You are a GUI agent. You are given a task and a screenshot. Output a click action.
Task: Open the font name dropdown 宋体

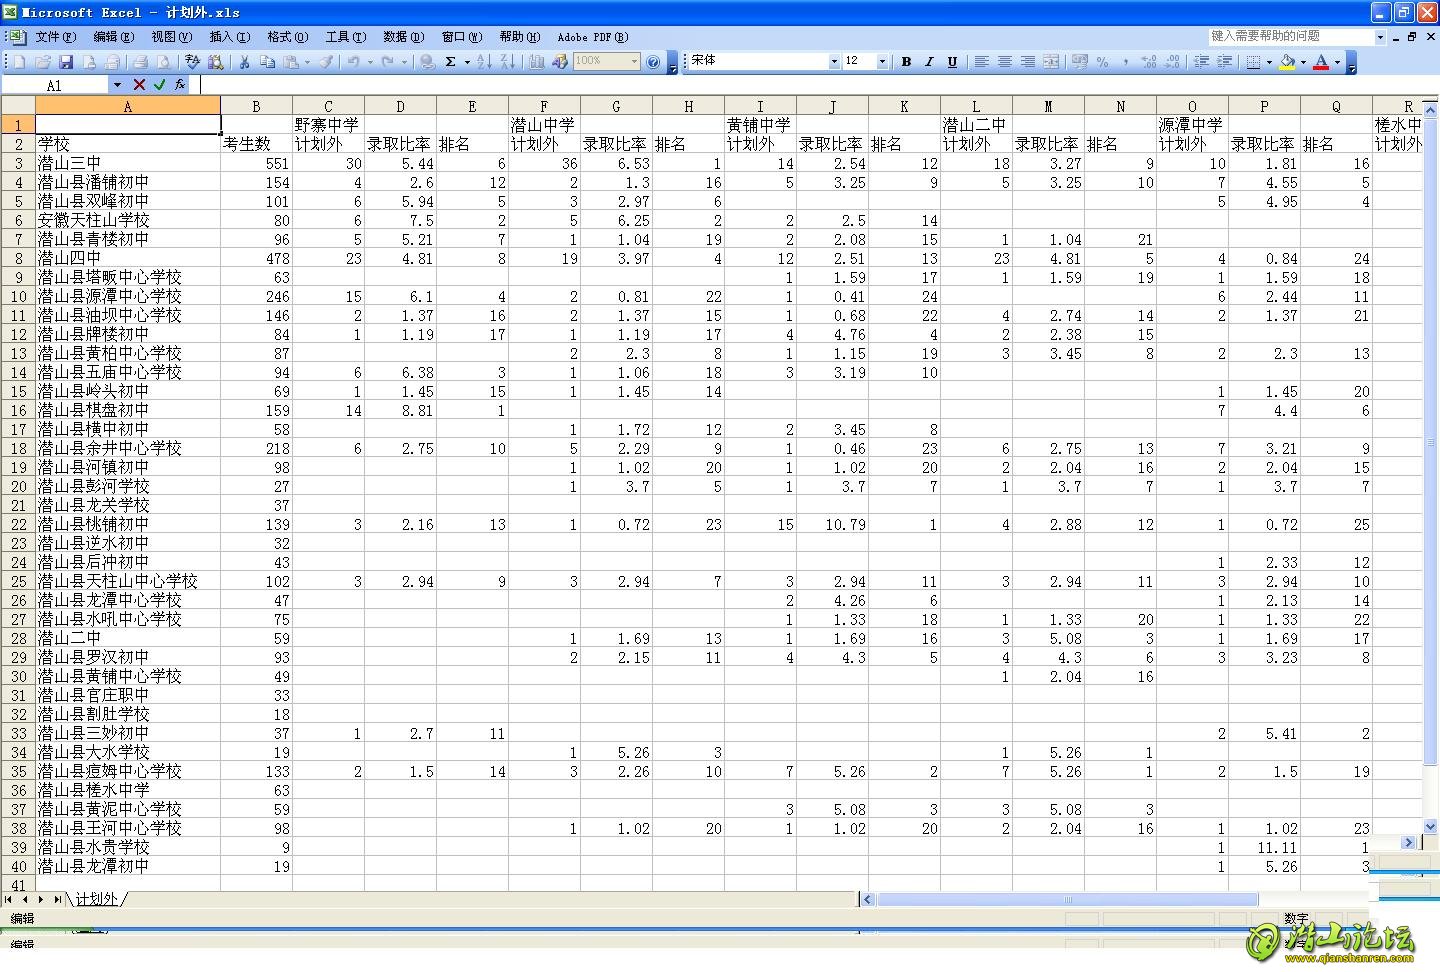coord(834,62)
